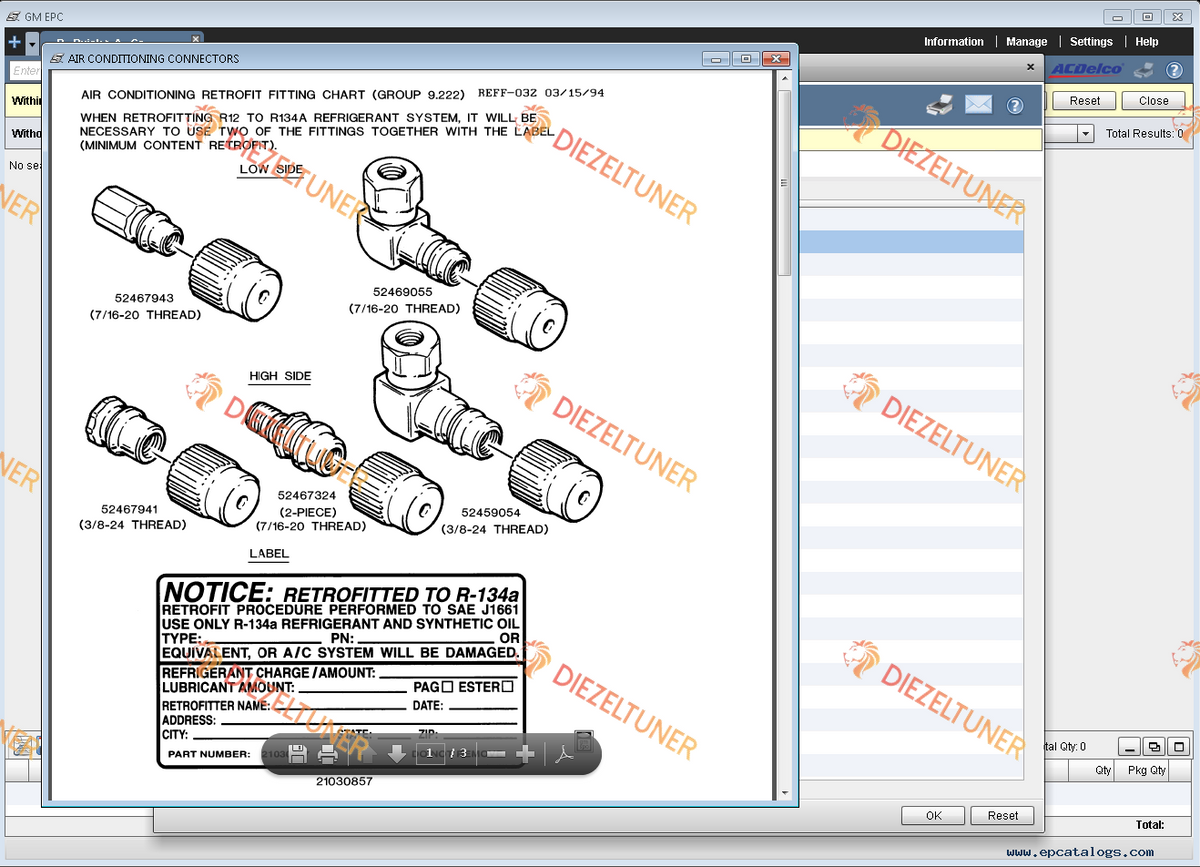Maximize the shopping list panel
1200x867 pixels.
click(1180, 746)
